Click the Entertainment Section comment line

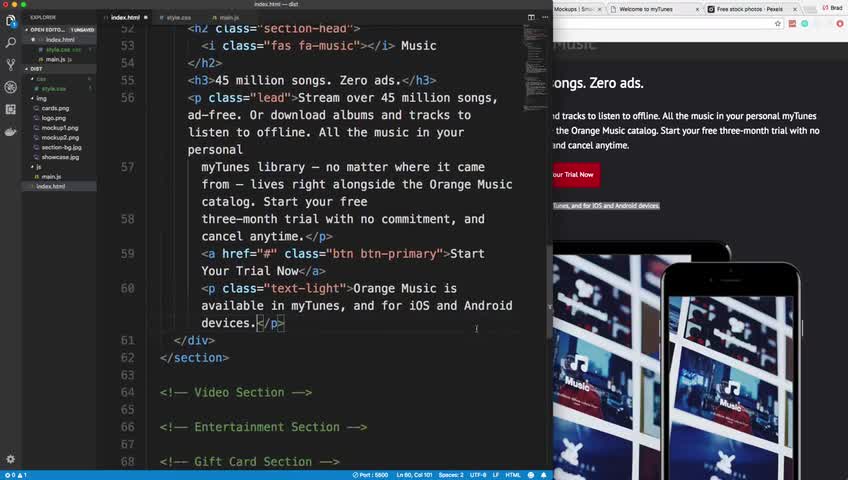tap(263, 427)
